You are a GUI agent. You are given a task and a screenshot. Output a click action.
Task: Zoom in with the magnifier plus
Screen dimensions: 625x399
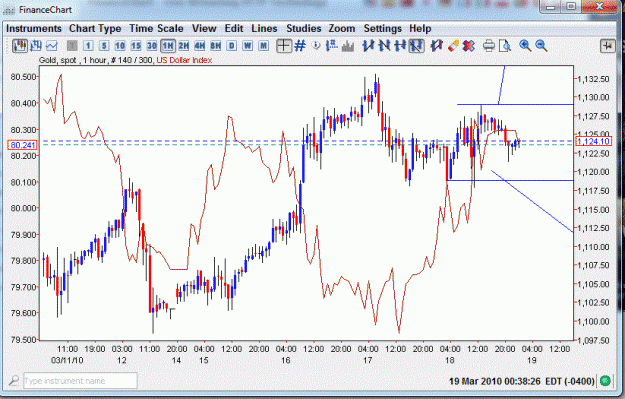525,46
